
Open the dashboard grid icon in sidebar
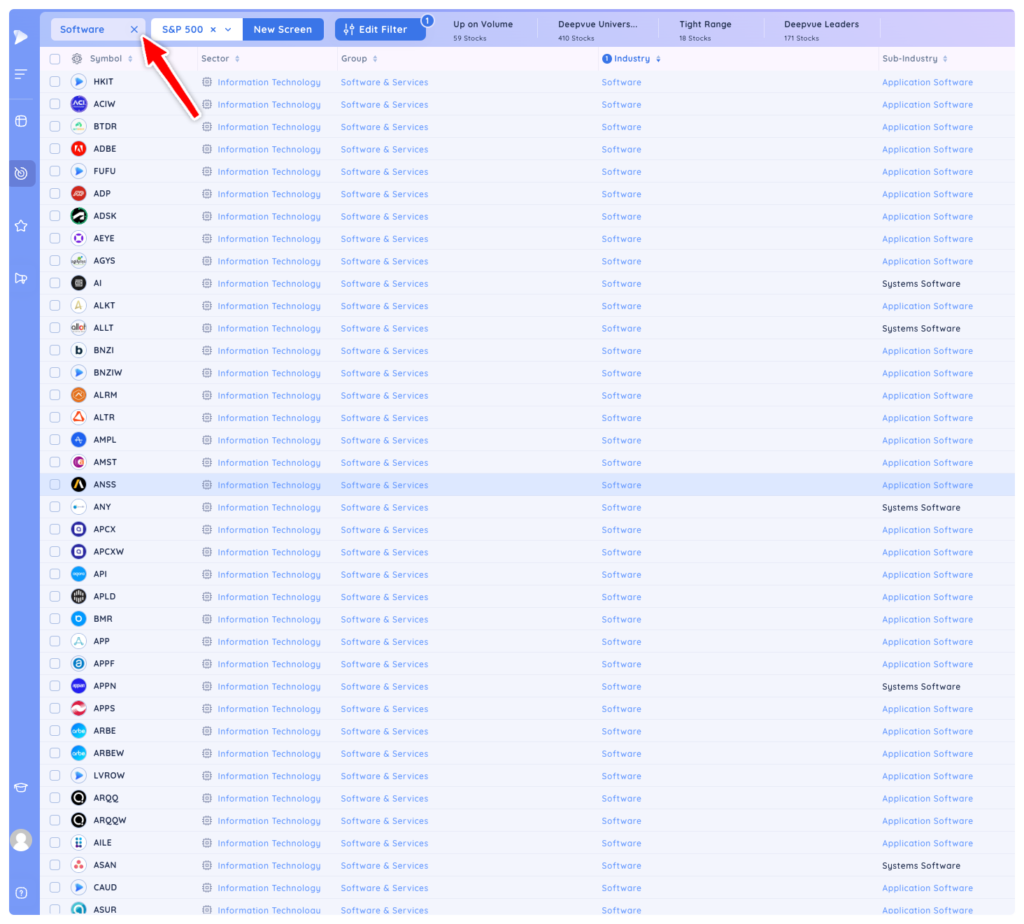click(21, 121)
